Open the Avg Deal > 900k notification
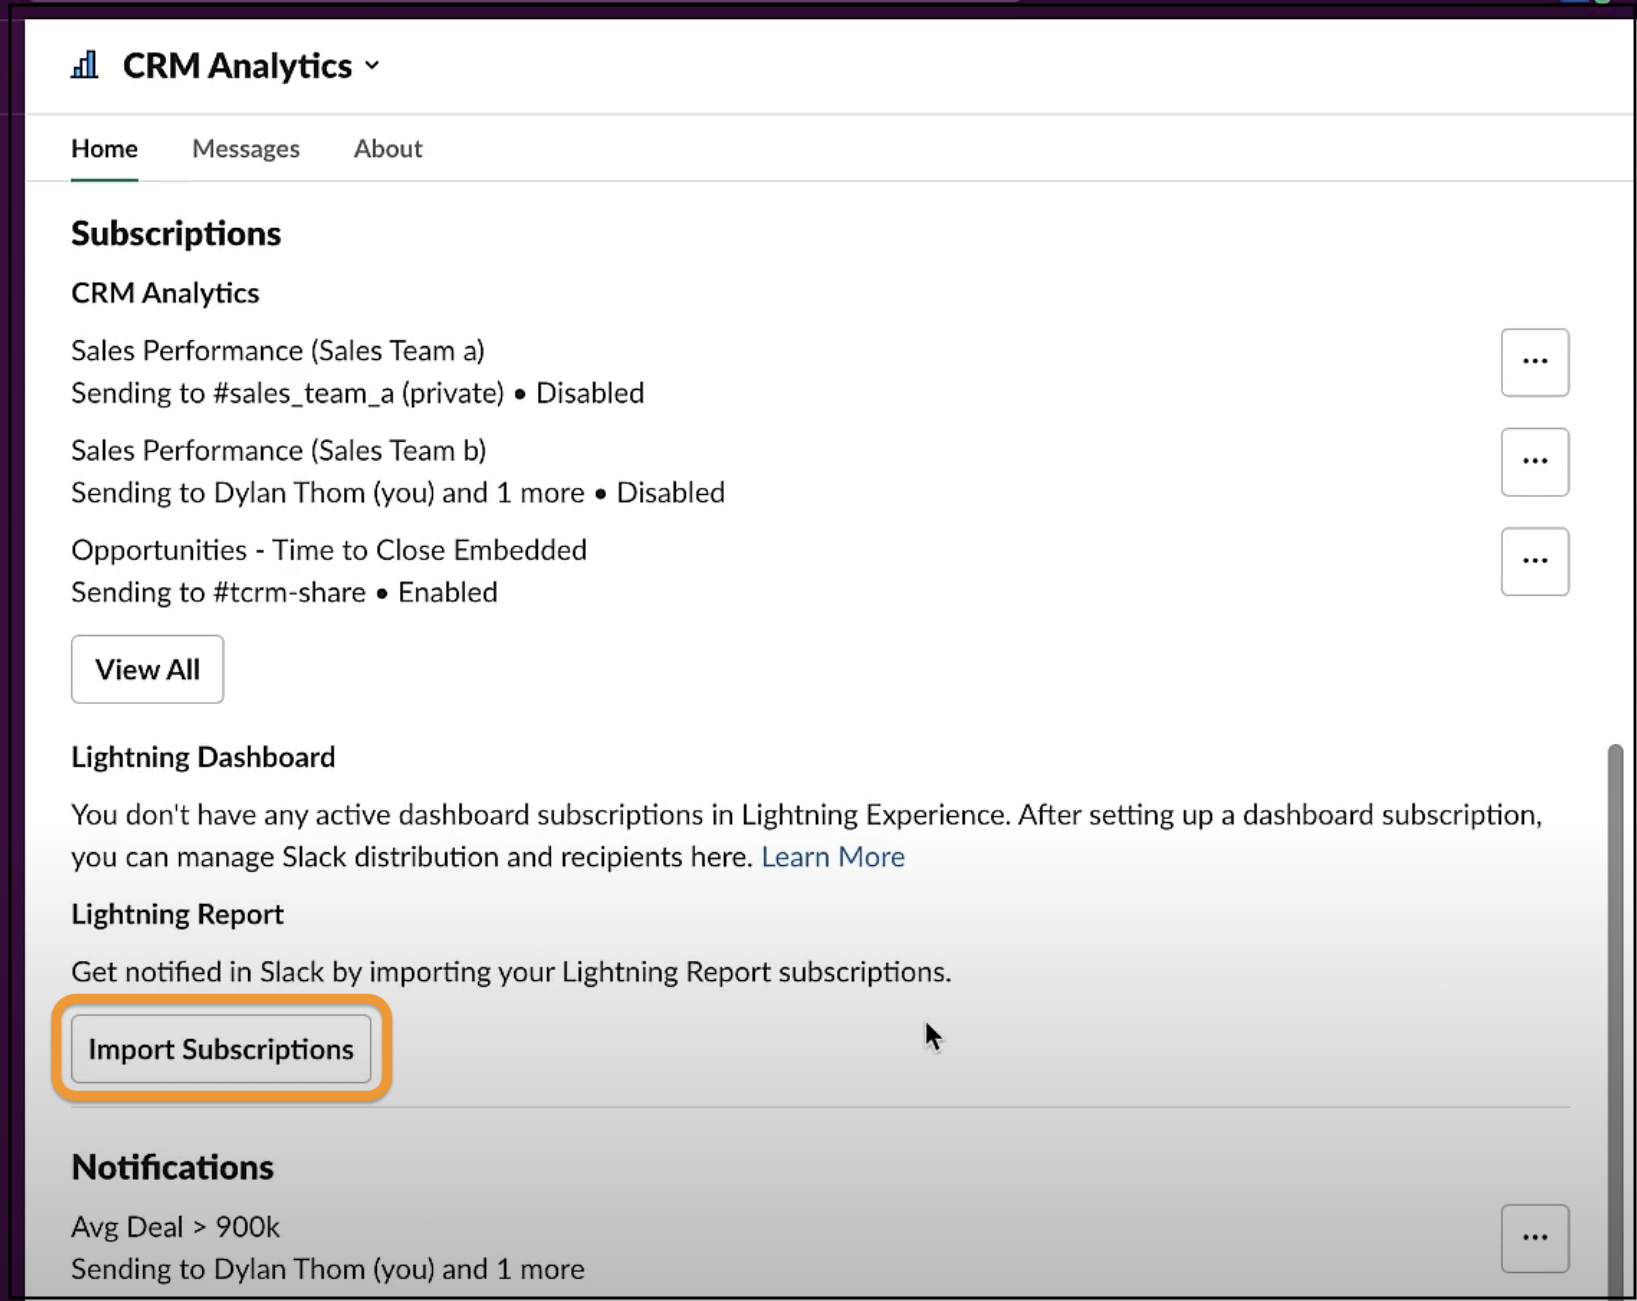Image resolution: width=1637 pixels, height=1301 pixels. (x=175, y=1226)
